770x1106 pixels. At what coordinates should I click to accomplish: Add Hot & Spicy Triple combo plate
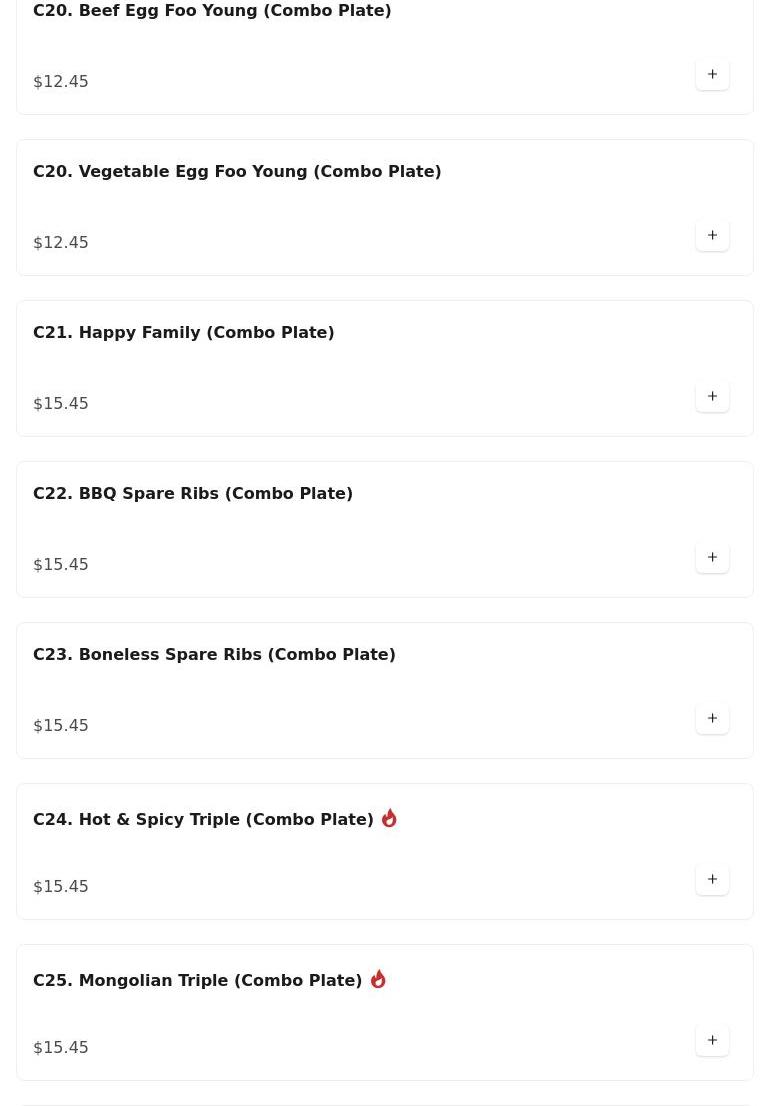712,880
